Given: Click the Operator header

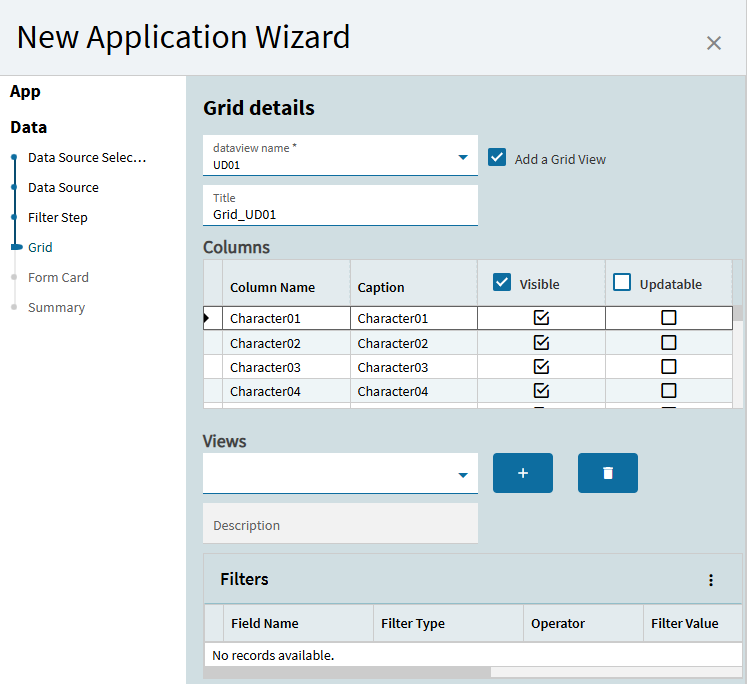Looking at the screenshot, I should pyautogui.click(x=583, y=624).
